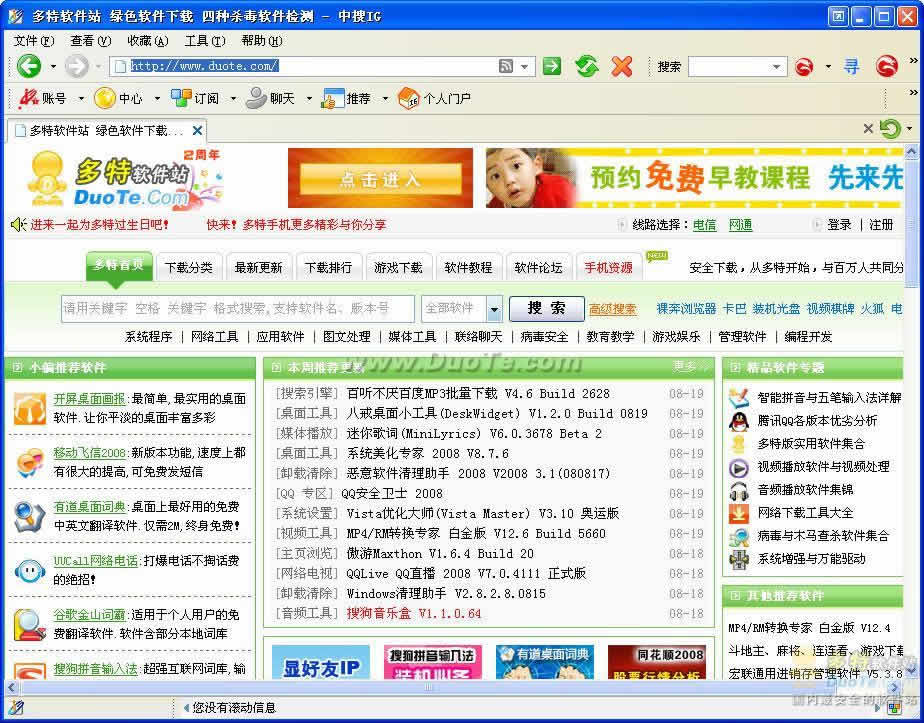This screenshot has height=723, width=924.
Task: Click the 搜 索 search button
Action: 546,308
